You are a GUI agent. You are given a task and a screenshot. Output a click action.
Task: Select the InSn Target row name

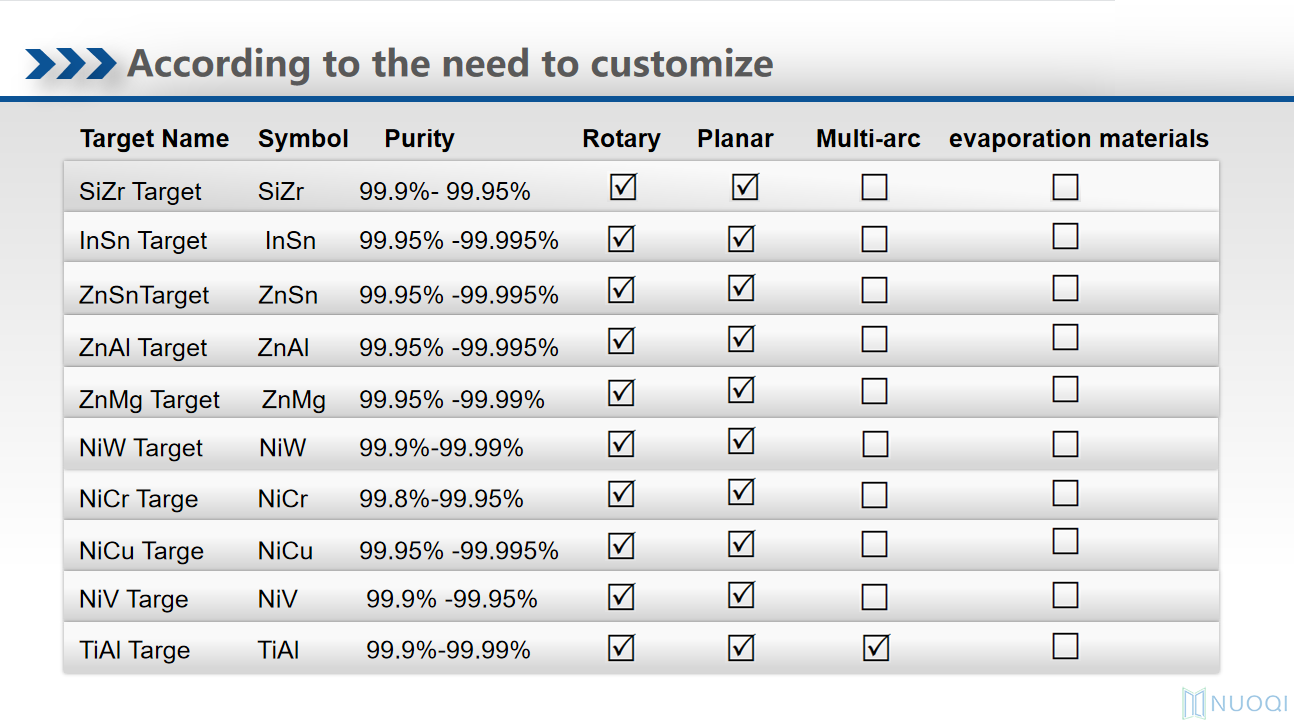[143, 241]
